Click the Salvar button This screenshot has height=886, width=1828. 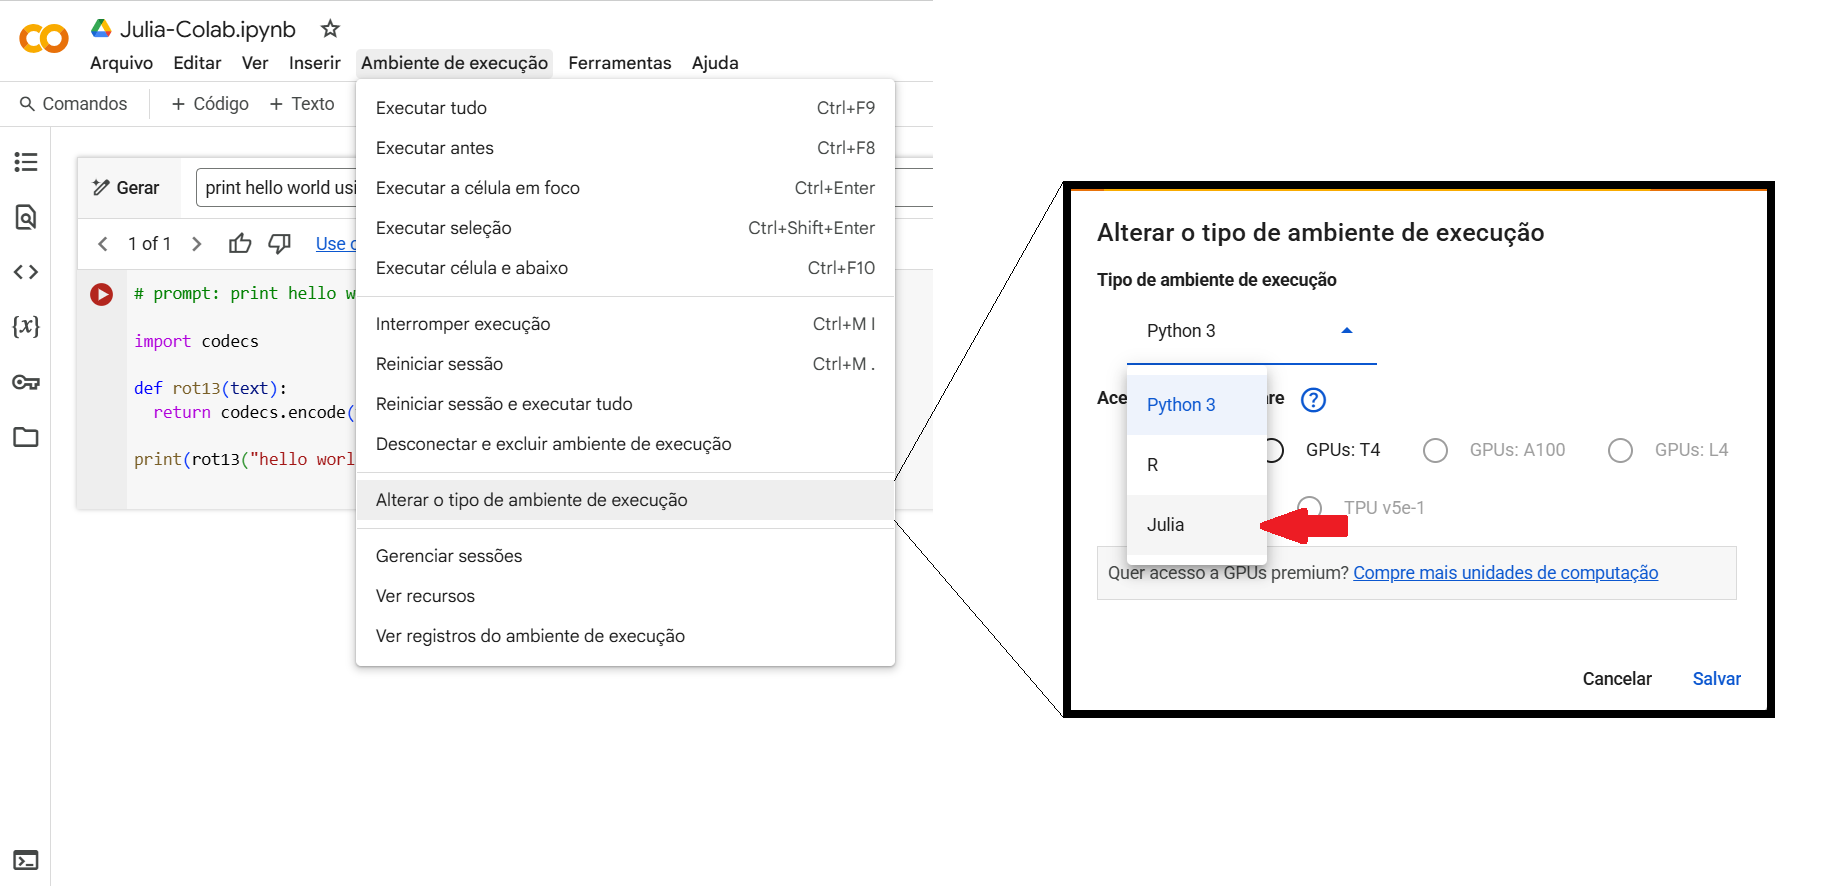click(x=1716, y=679)
